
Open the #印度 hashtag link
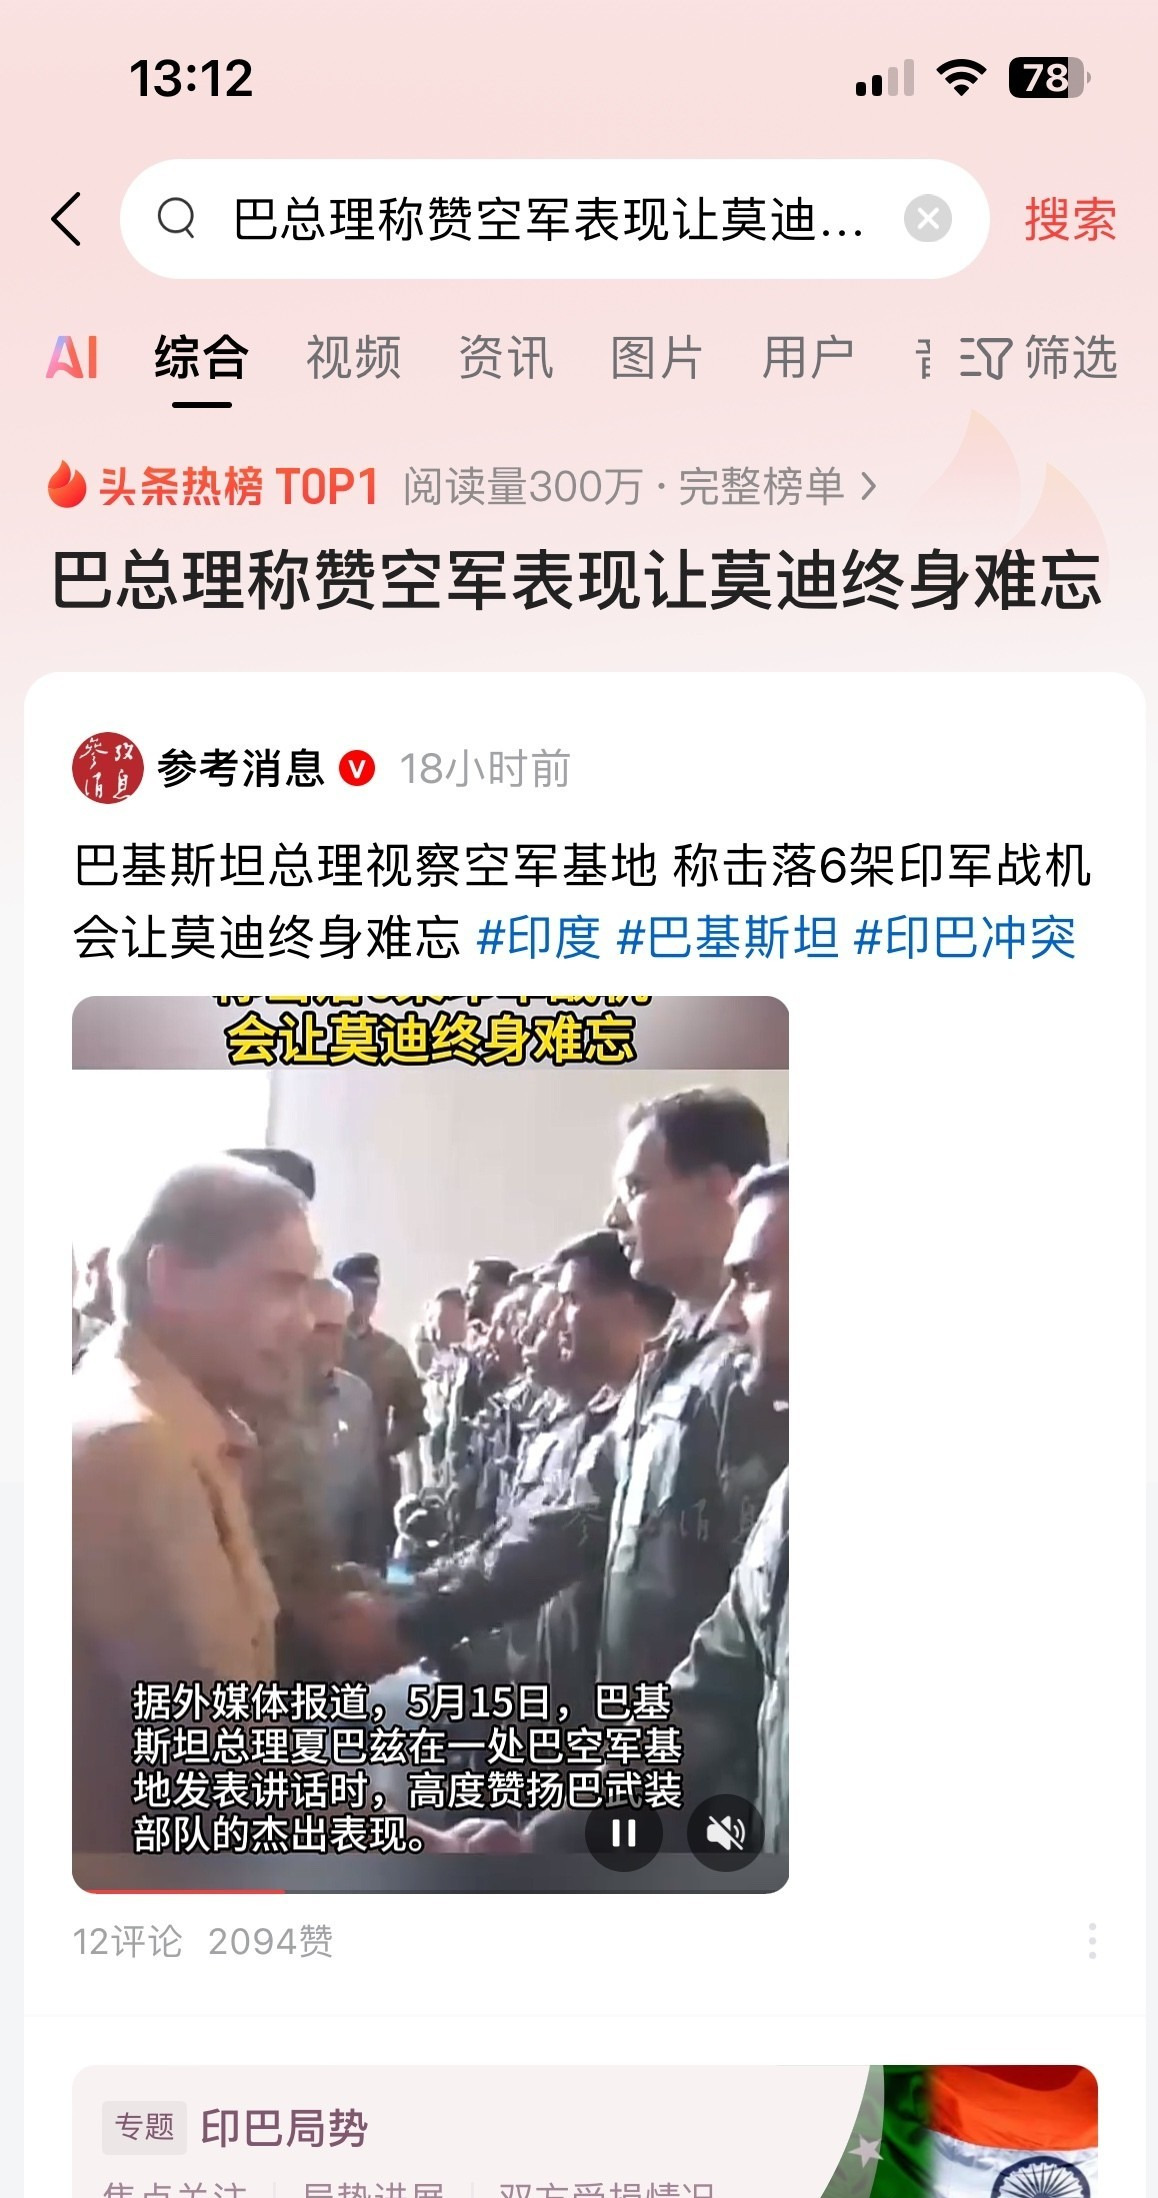pyautogui.click(x=538, y=938)
